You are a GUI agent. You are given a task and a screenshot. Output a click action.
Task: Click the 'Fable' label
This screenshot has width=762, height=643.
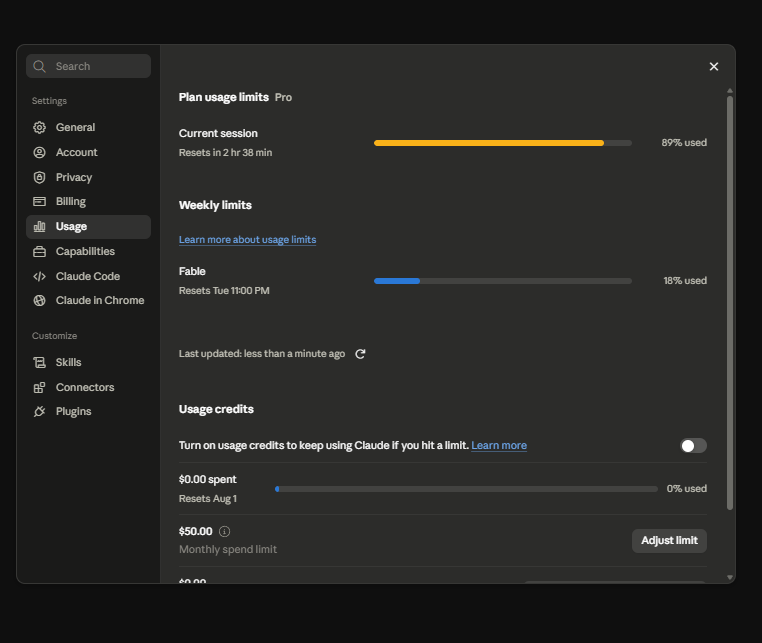coord(192,271)
